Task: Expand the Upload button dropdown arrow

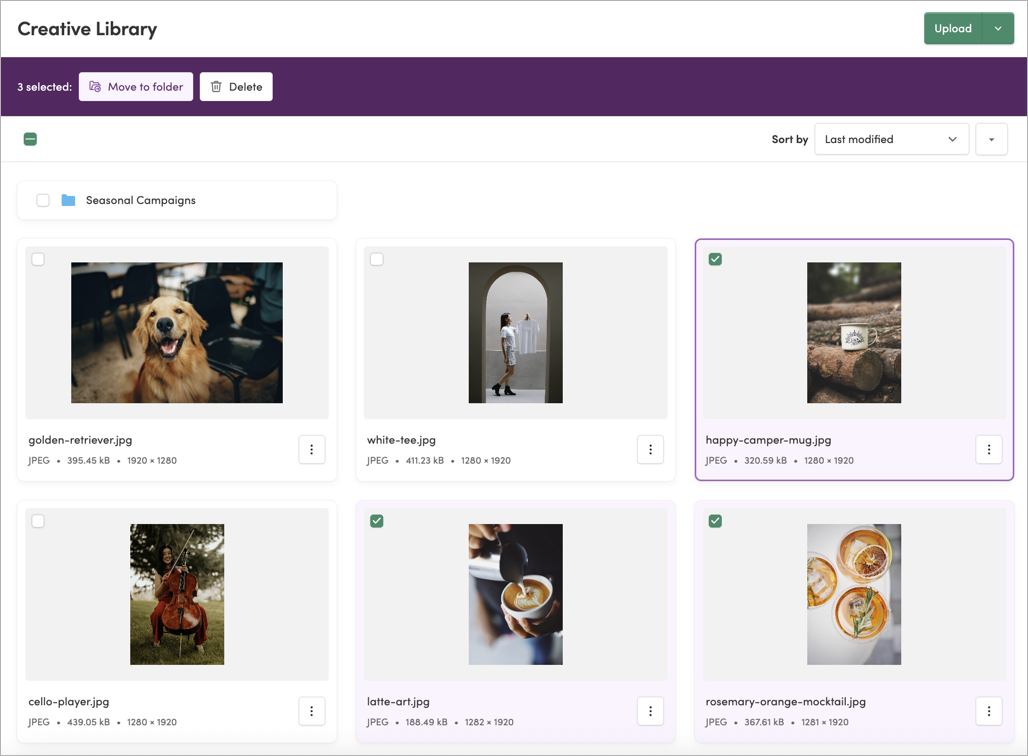Action: (x=998, y=29)
